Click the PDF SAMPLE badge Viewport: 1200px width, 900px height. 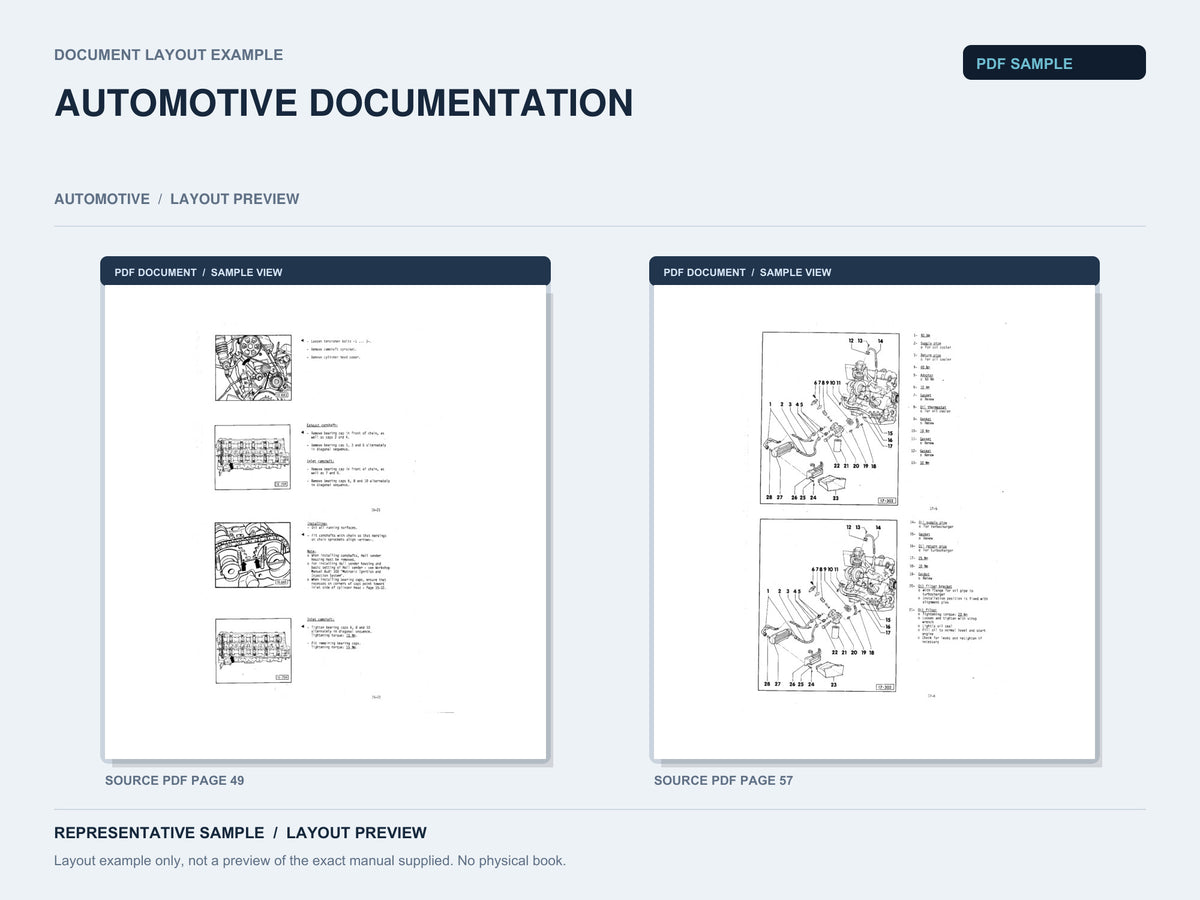click(x=1054, y=63)
